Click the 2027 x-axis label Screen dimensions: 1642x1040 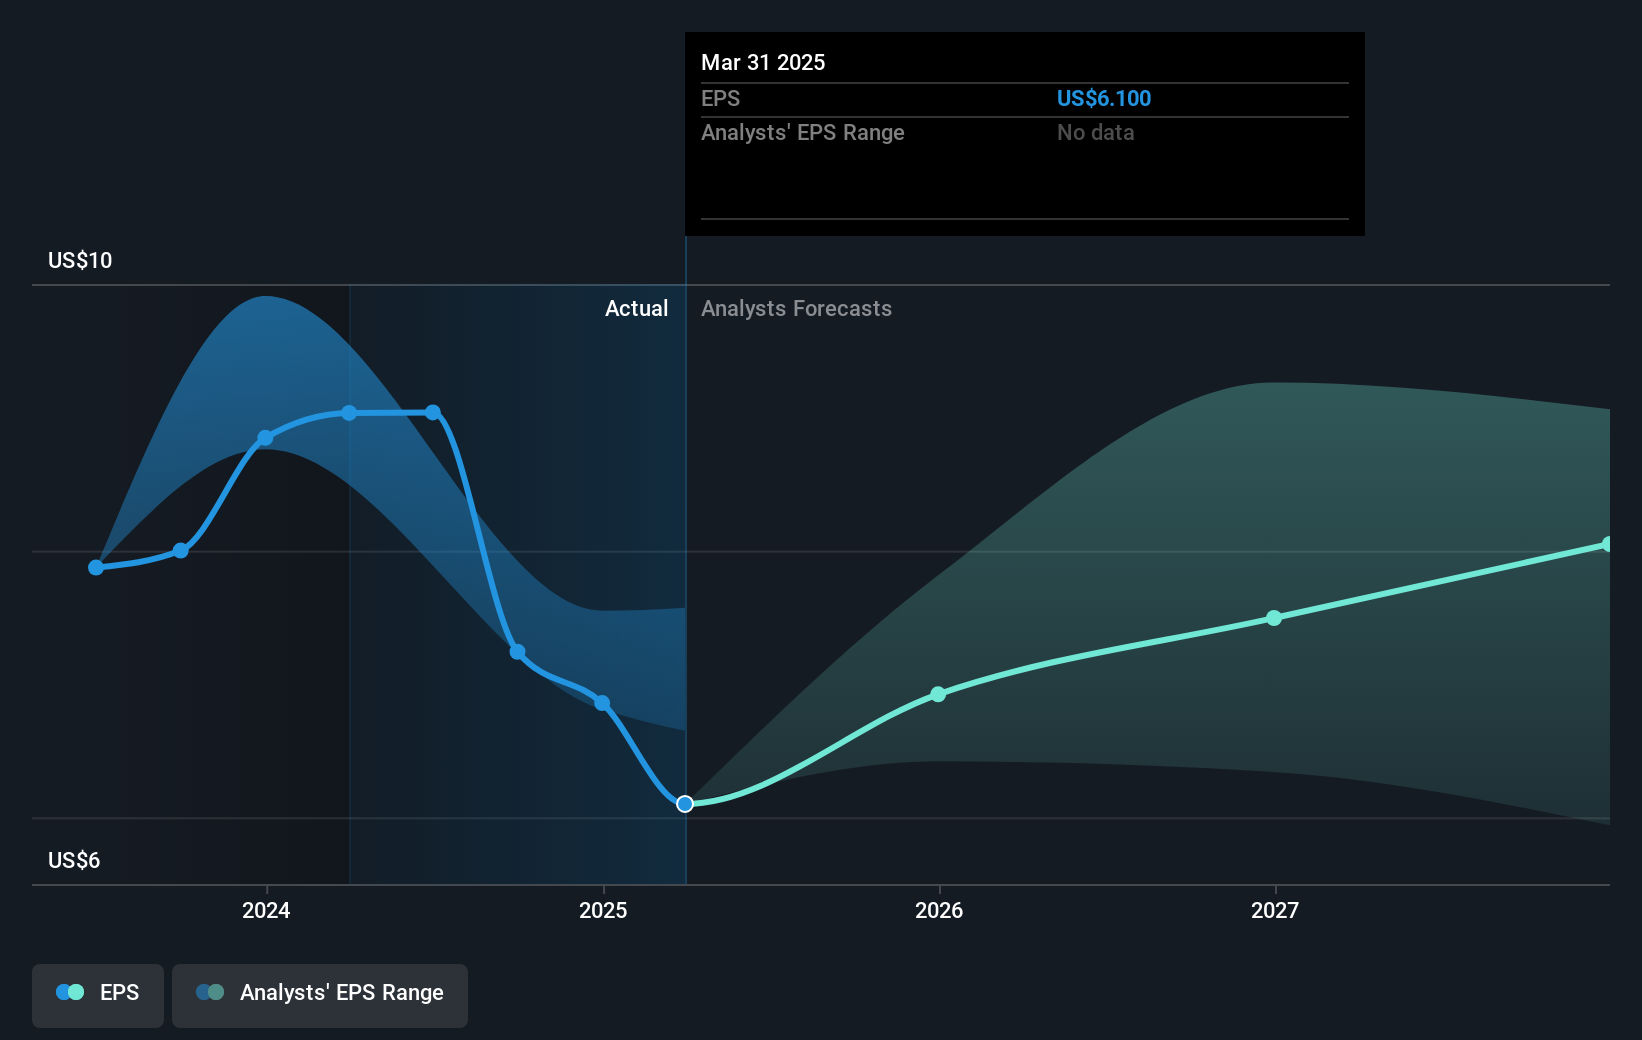pyautogui.click(x=1275, y=910)
